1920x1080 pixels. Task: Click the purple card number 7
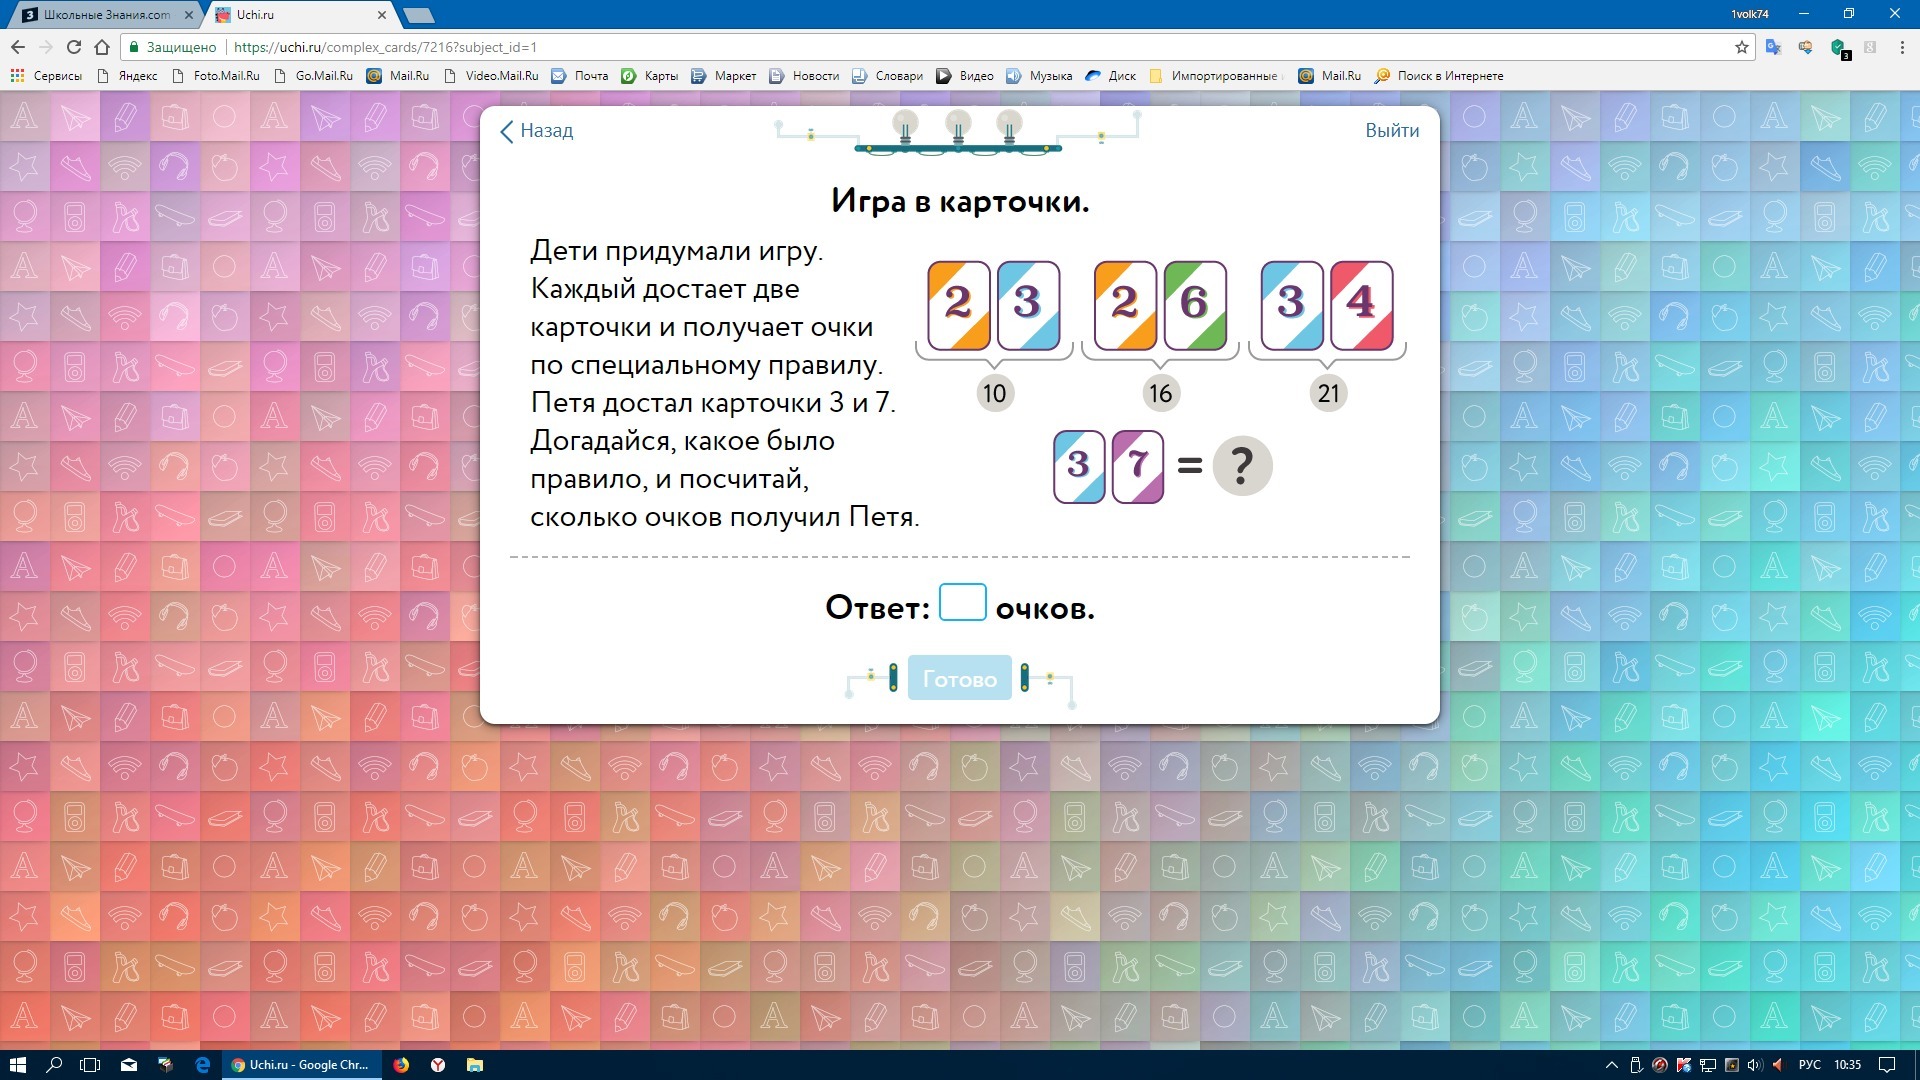(1138, 466)
